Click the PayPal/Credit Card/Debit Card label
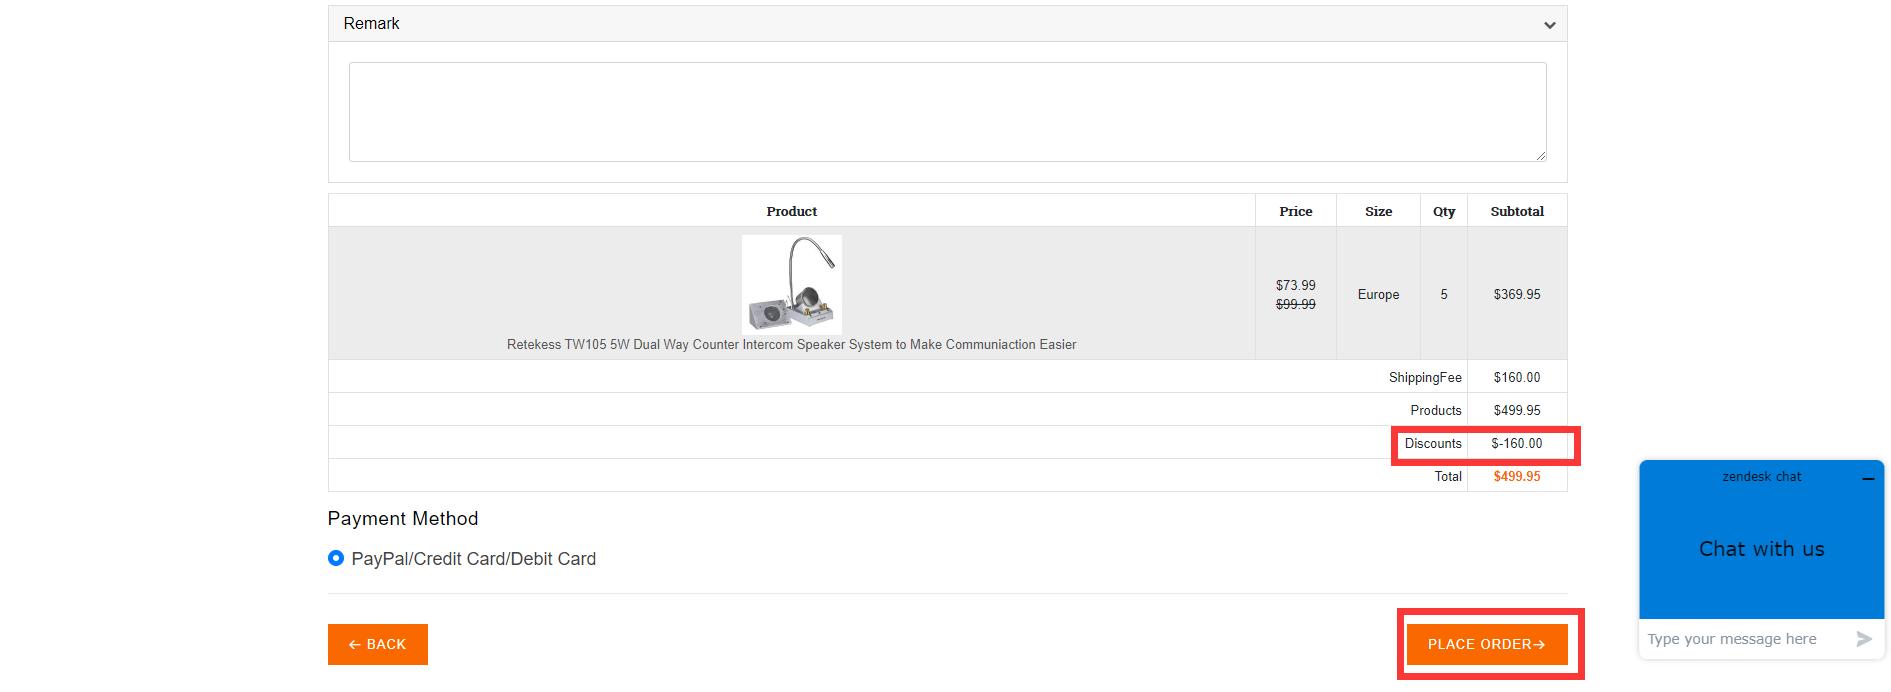This screenshot has height=692, width=1891. [473, 559]
